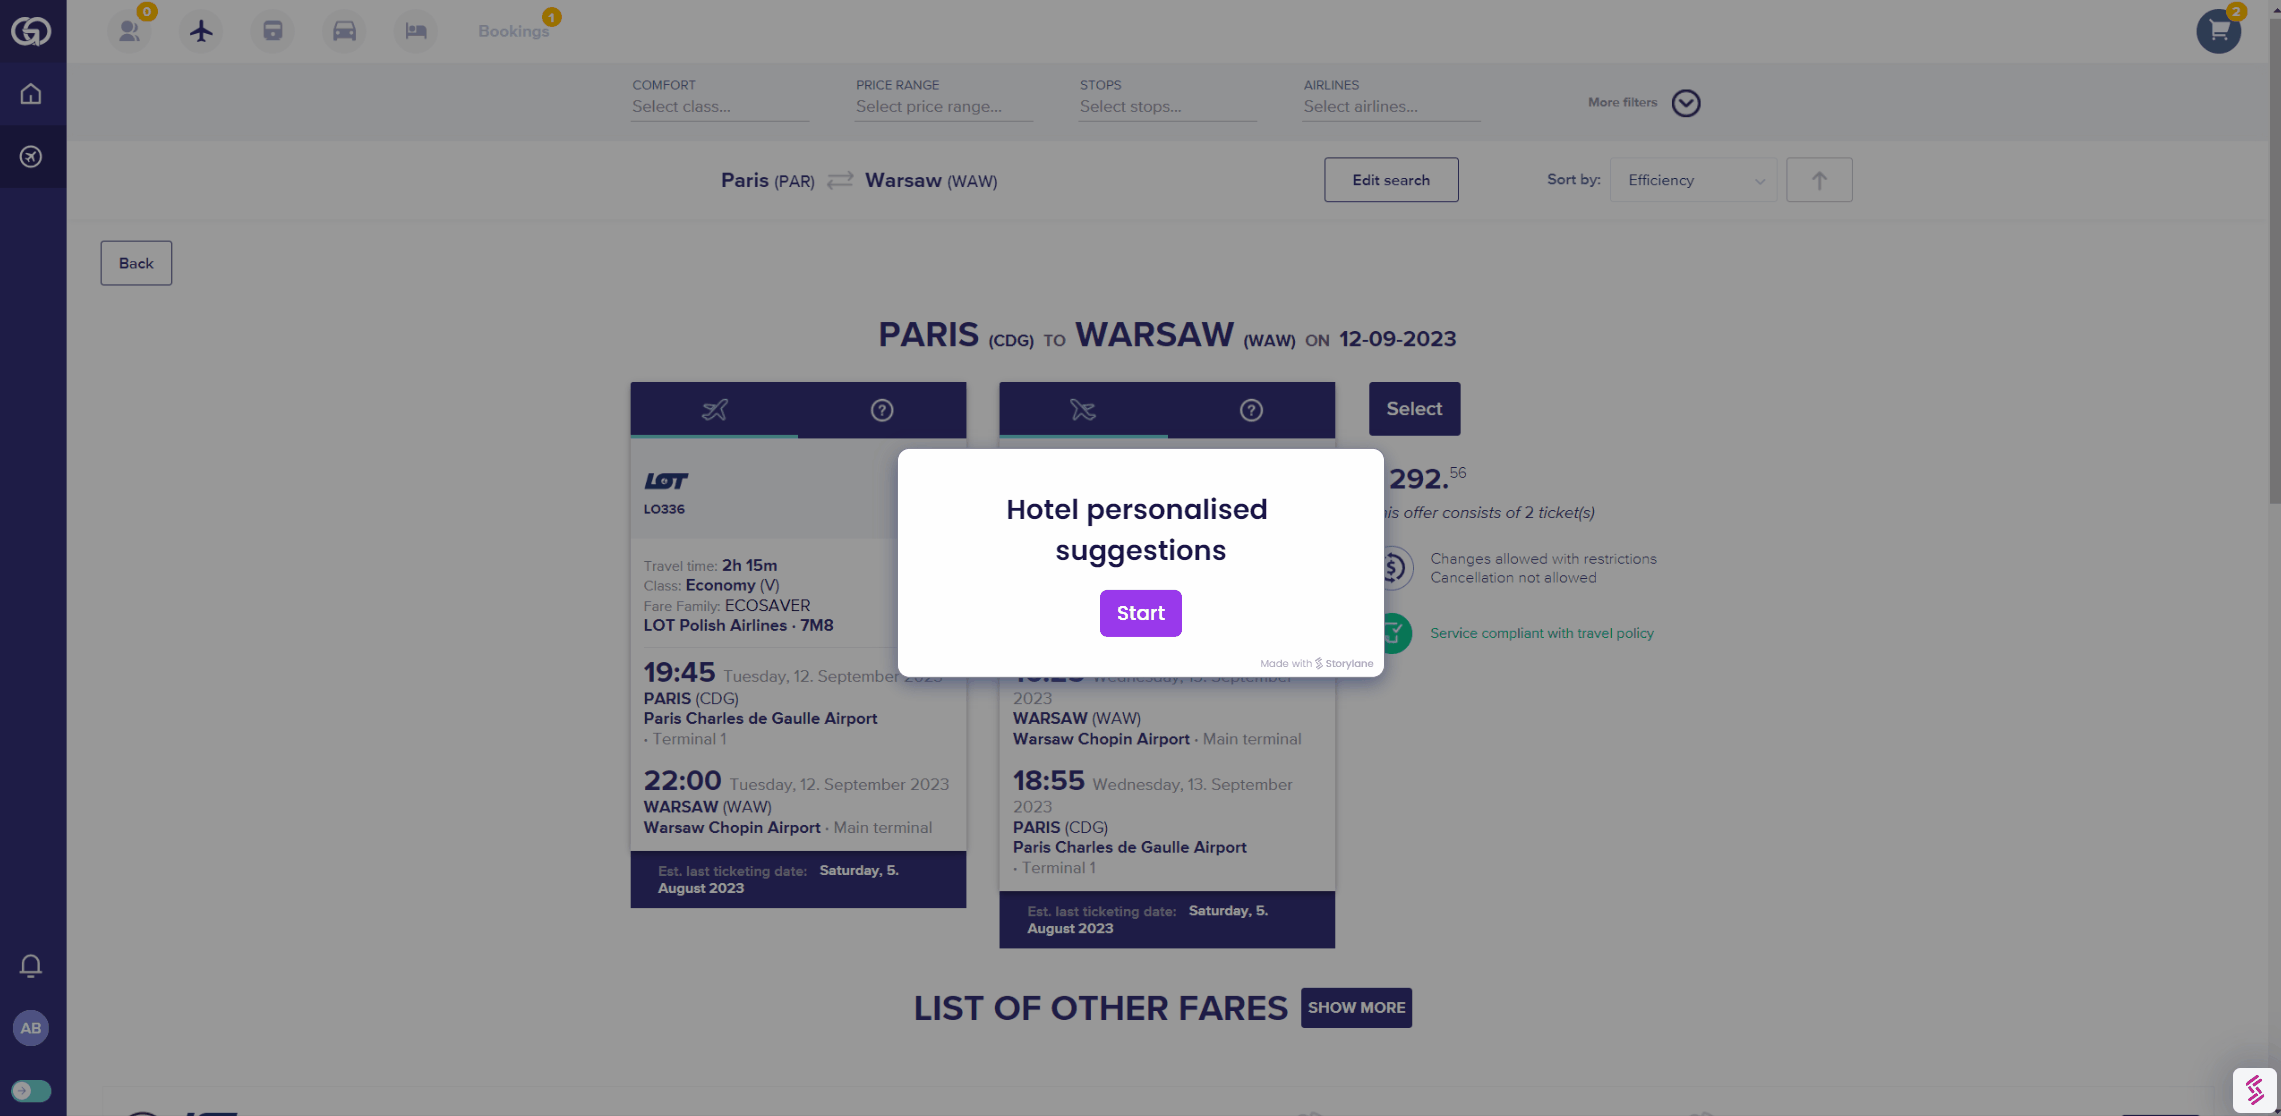Open the Comfort class dropdown
The image size is (2281, 1116).
pyautogui.click(x=719, y=107)
